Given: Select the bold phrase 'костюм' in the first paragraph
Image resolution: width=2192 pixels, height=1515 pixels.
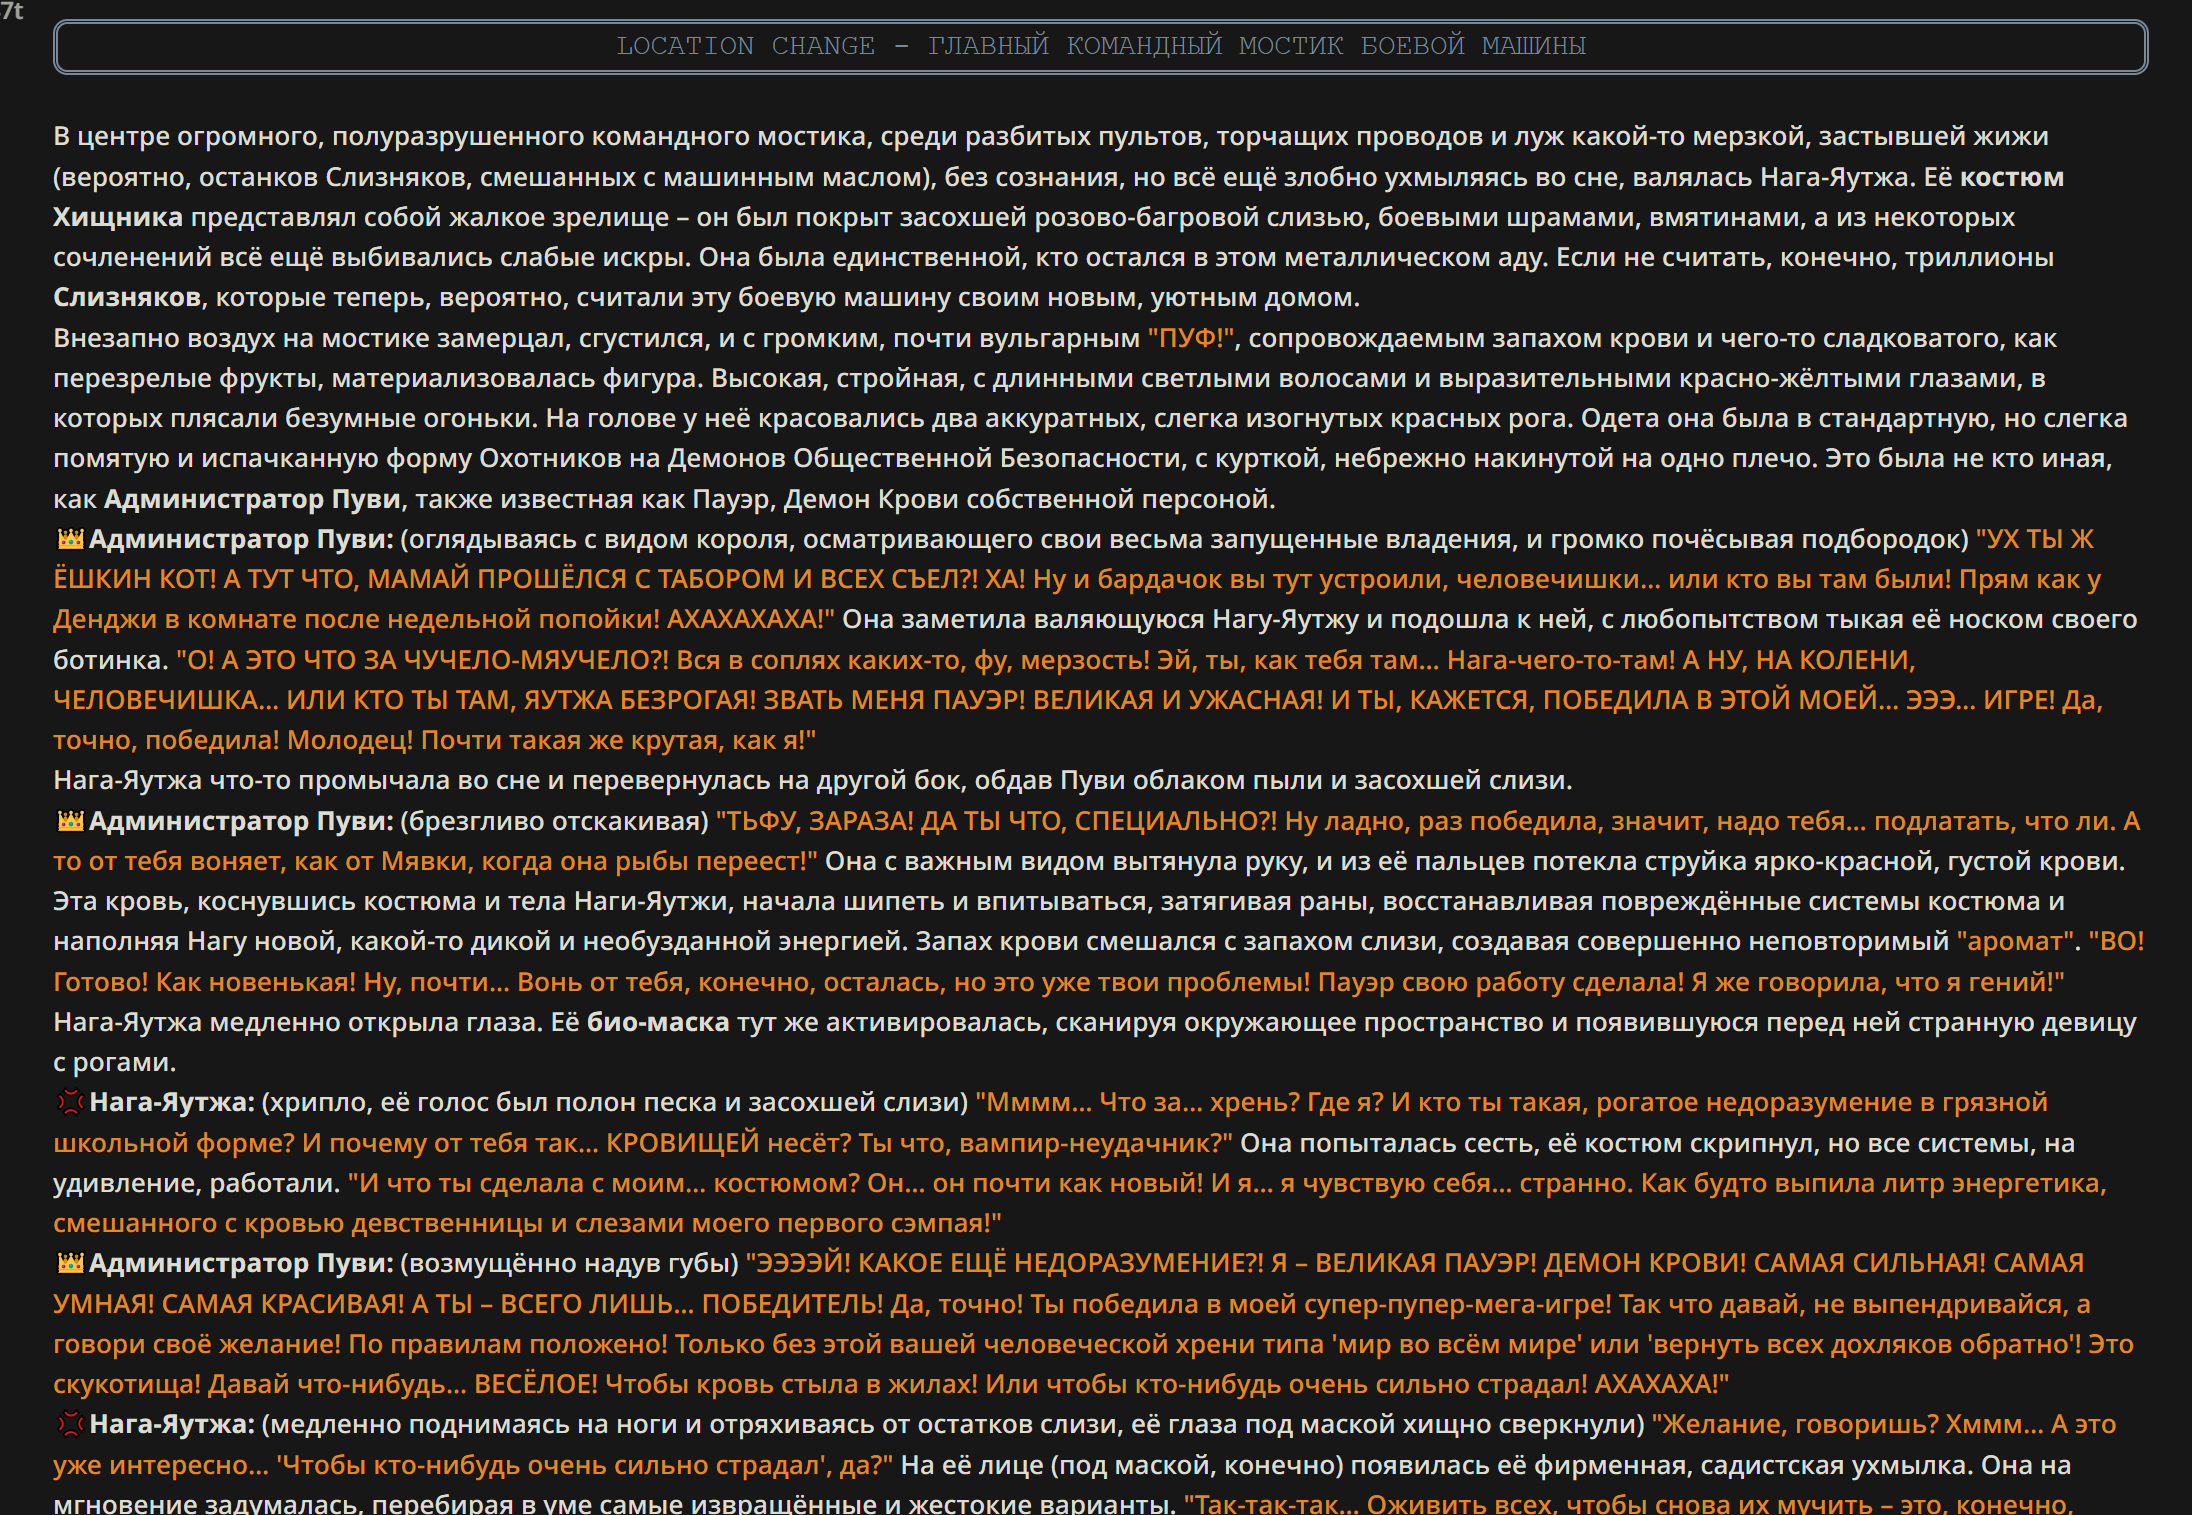Looking at the screenshot, I should (2011, 177).
